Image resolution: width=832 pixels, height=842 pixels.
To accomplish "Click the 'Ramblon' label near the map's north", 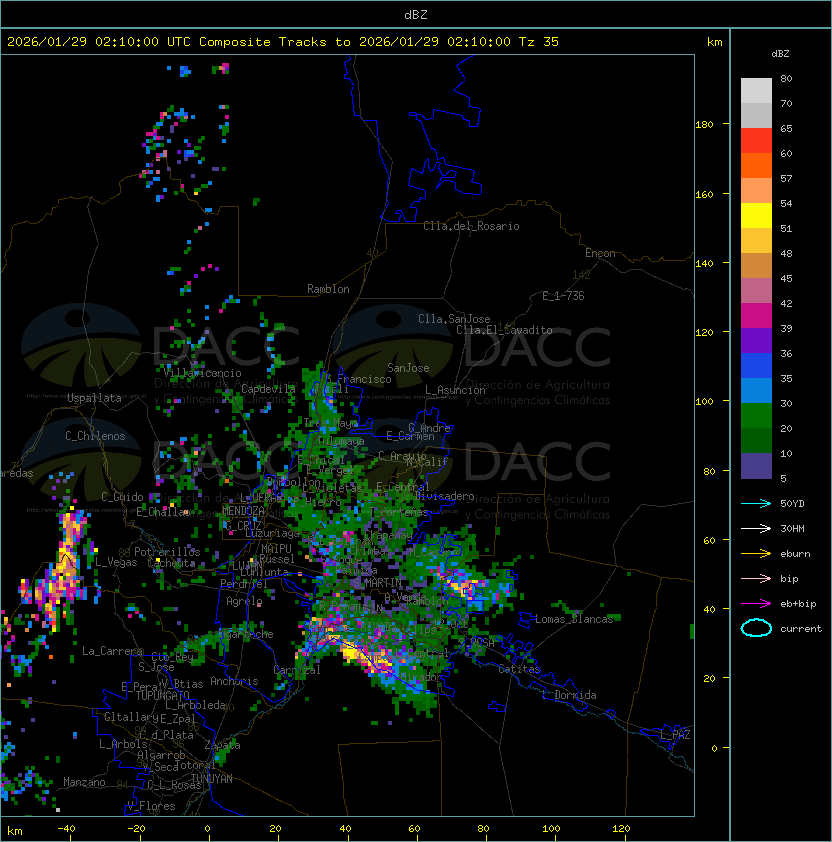I will [328, 289].
